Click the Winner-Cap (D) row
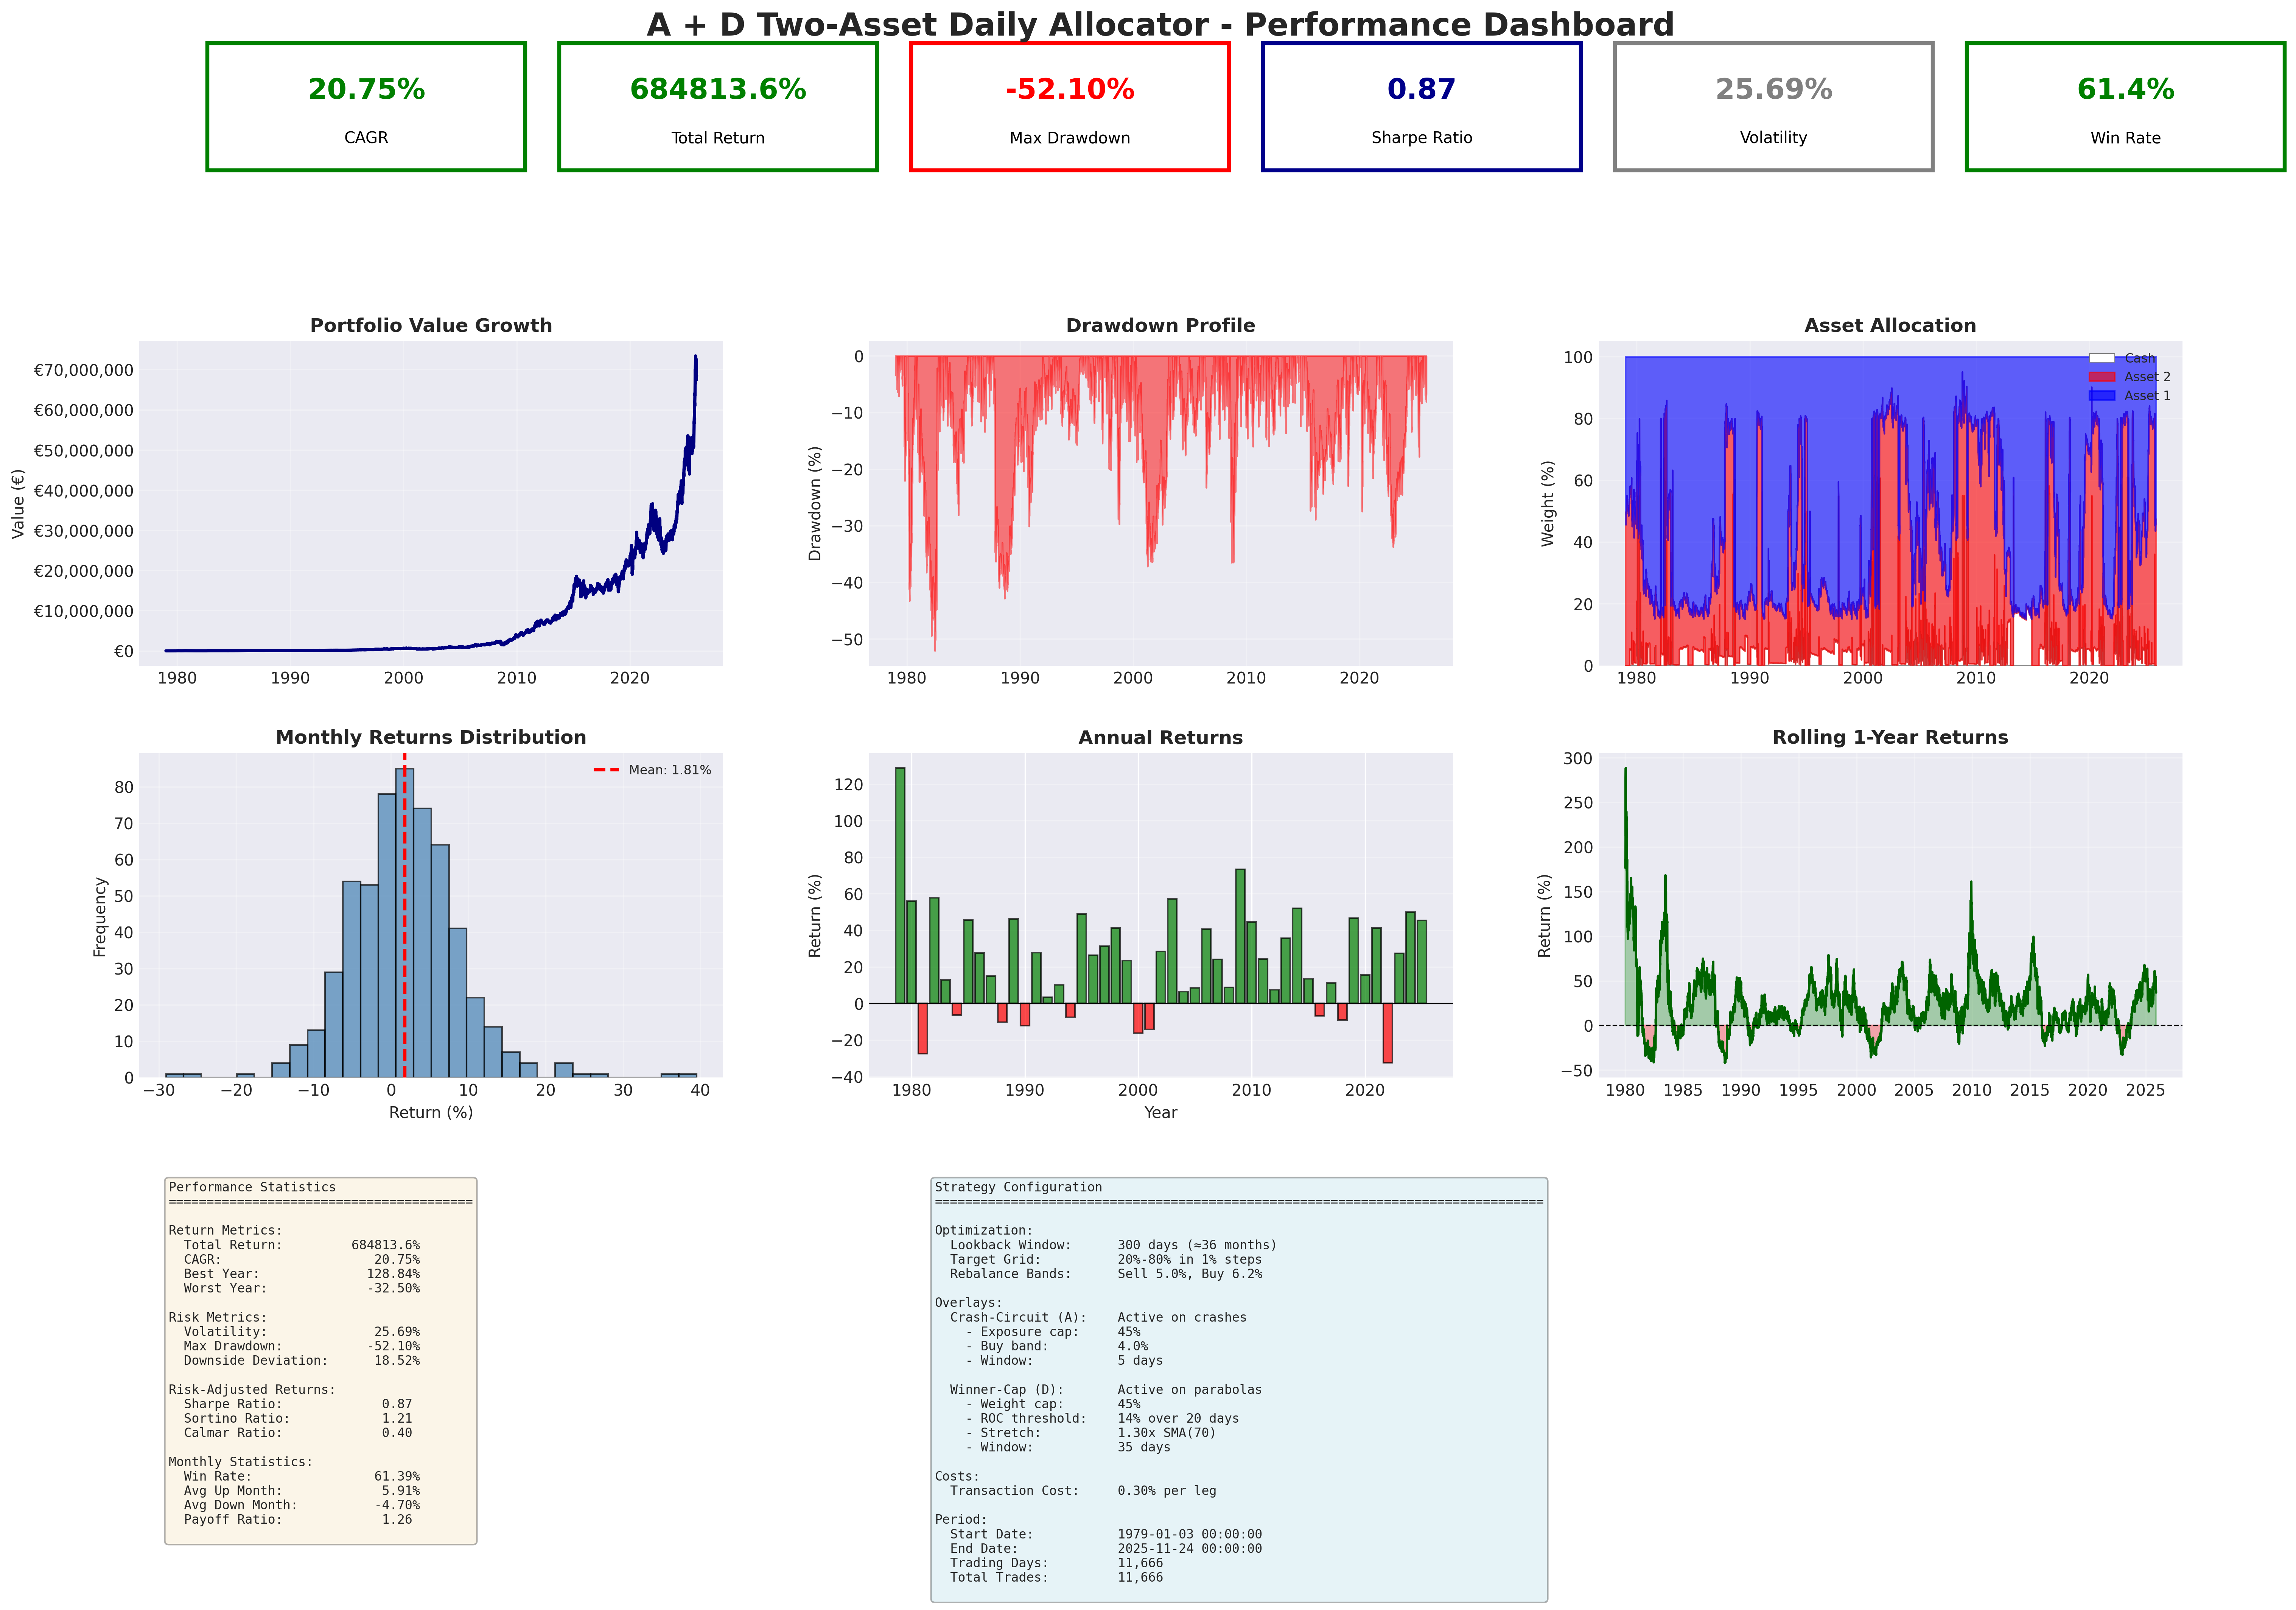This screenshot has width=2296, height=1610. [x=1106, y=1390]
